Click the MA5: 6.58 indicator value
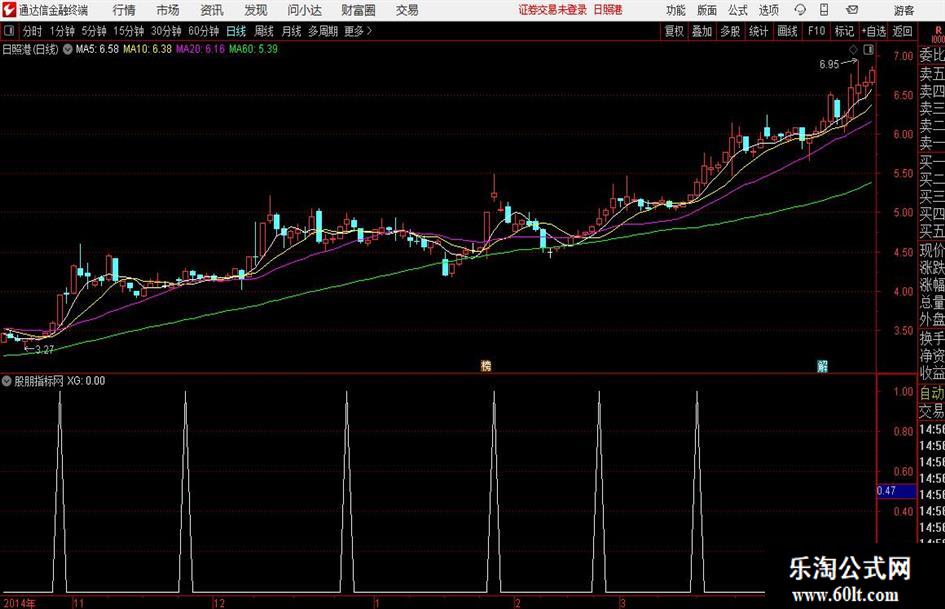This screenshot has height=609, width=945. [x=97, y=49]
